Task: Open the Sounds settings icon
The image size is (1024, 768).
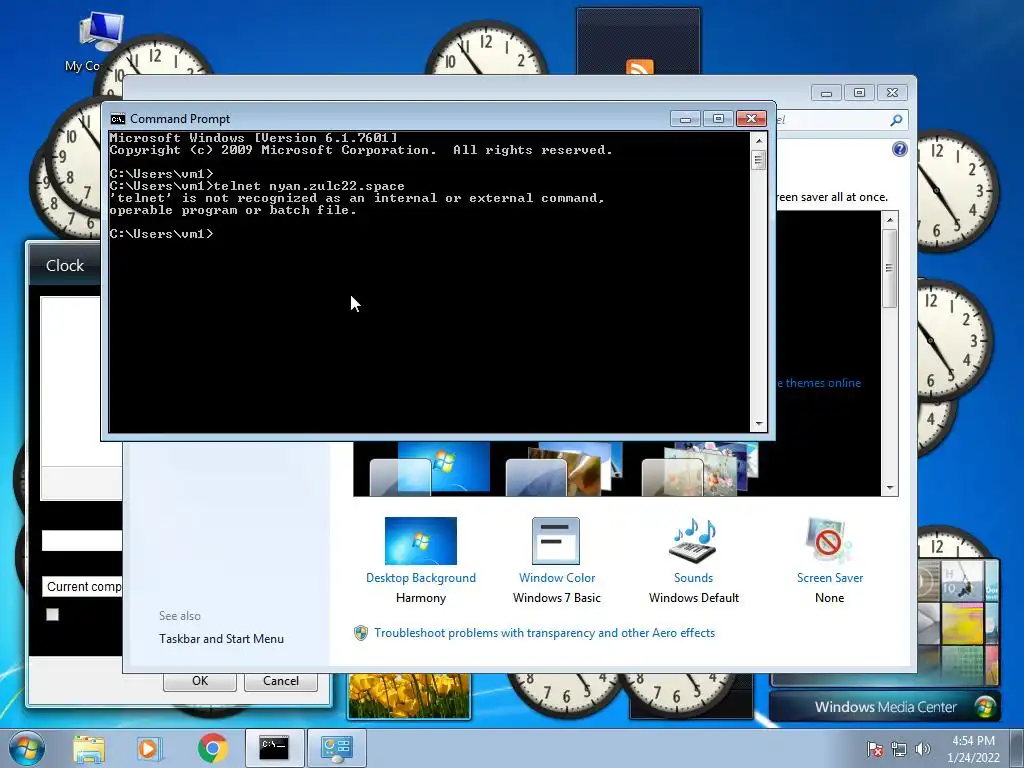Action: point(693,541)
